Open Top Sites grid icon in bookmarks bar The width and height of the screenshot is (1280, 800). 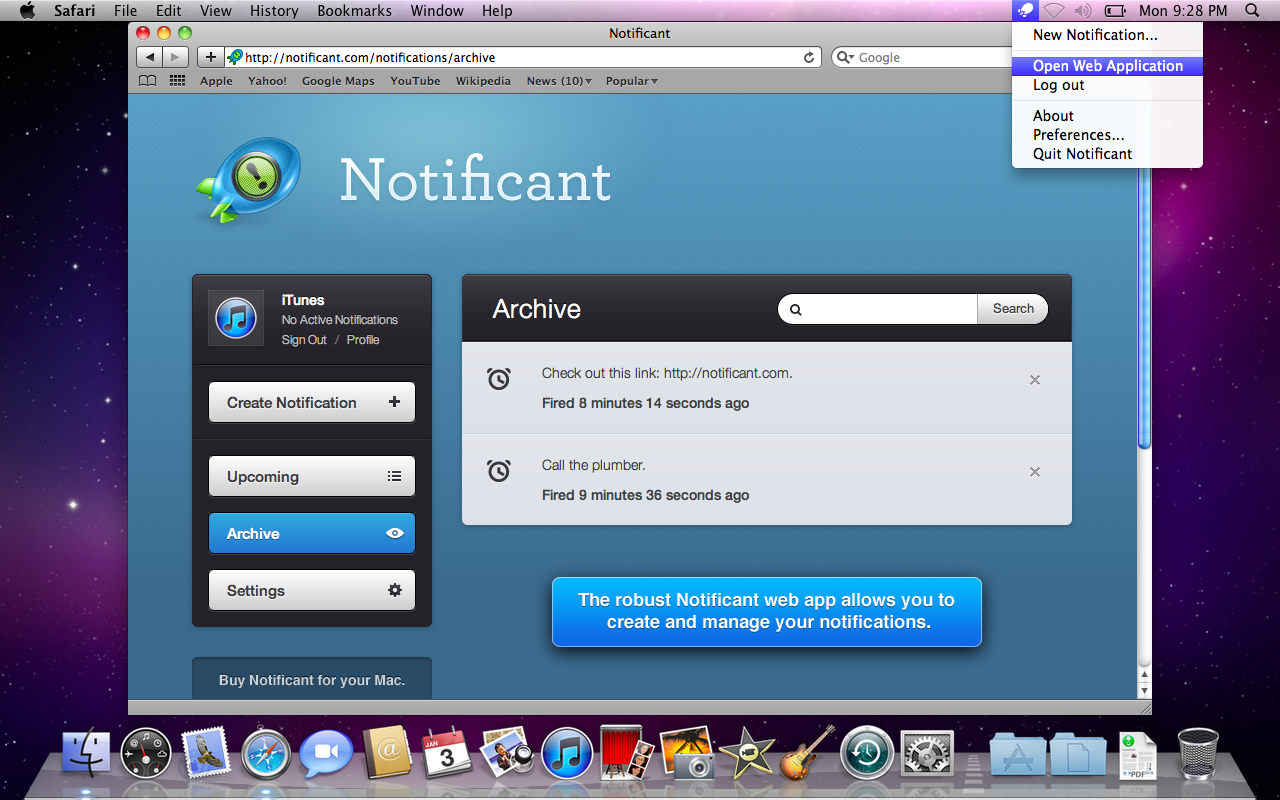pyautogui.click(x=177, y=81)
